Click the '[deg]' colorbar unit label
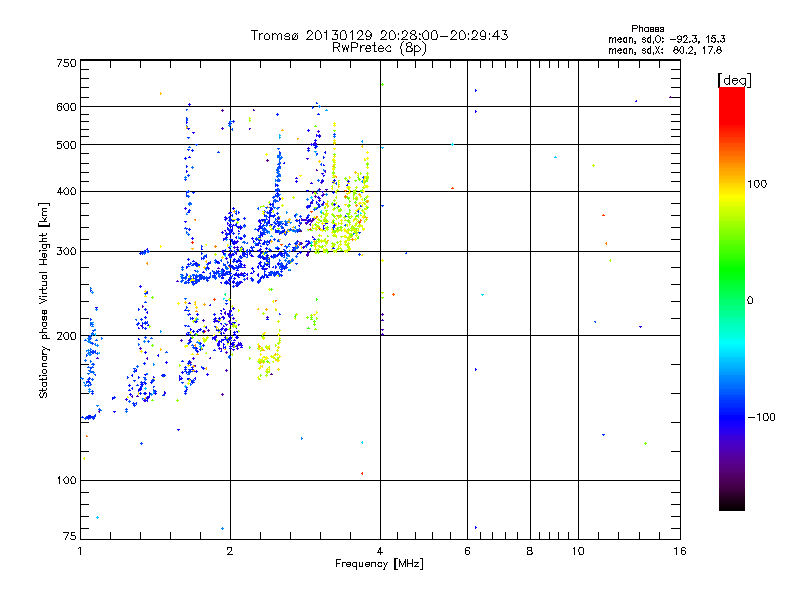 point(734,80)
